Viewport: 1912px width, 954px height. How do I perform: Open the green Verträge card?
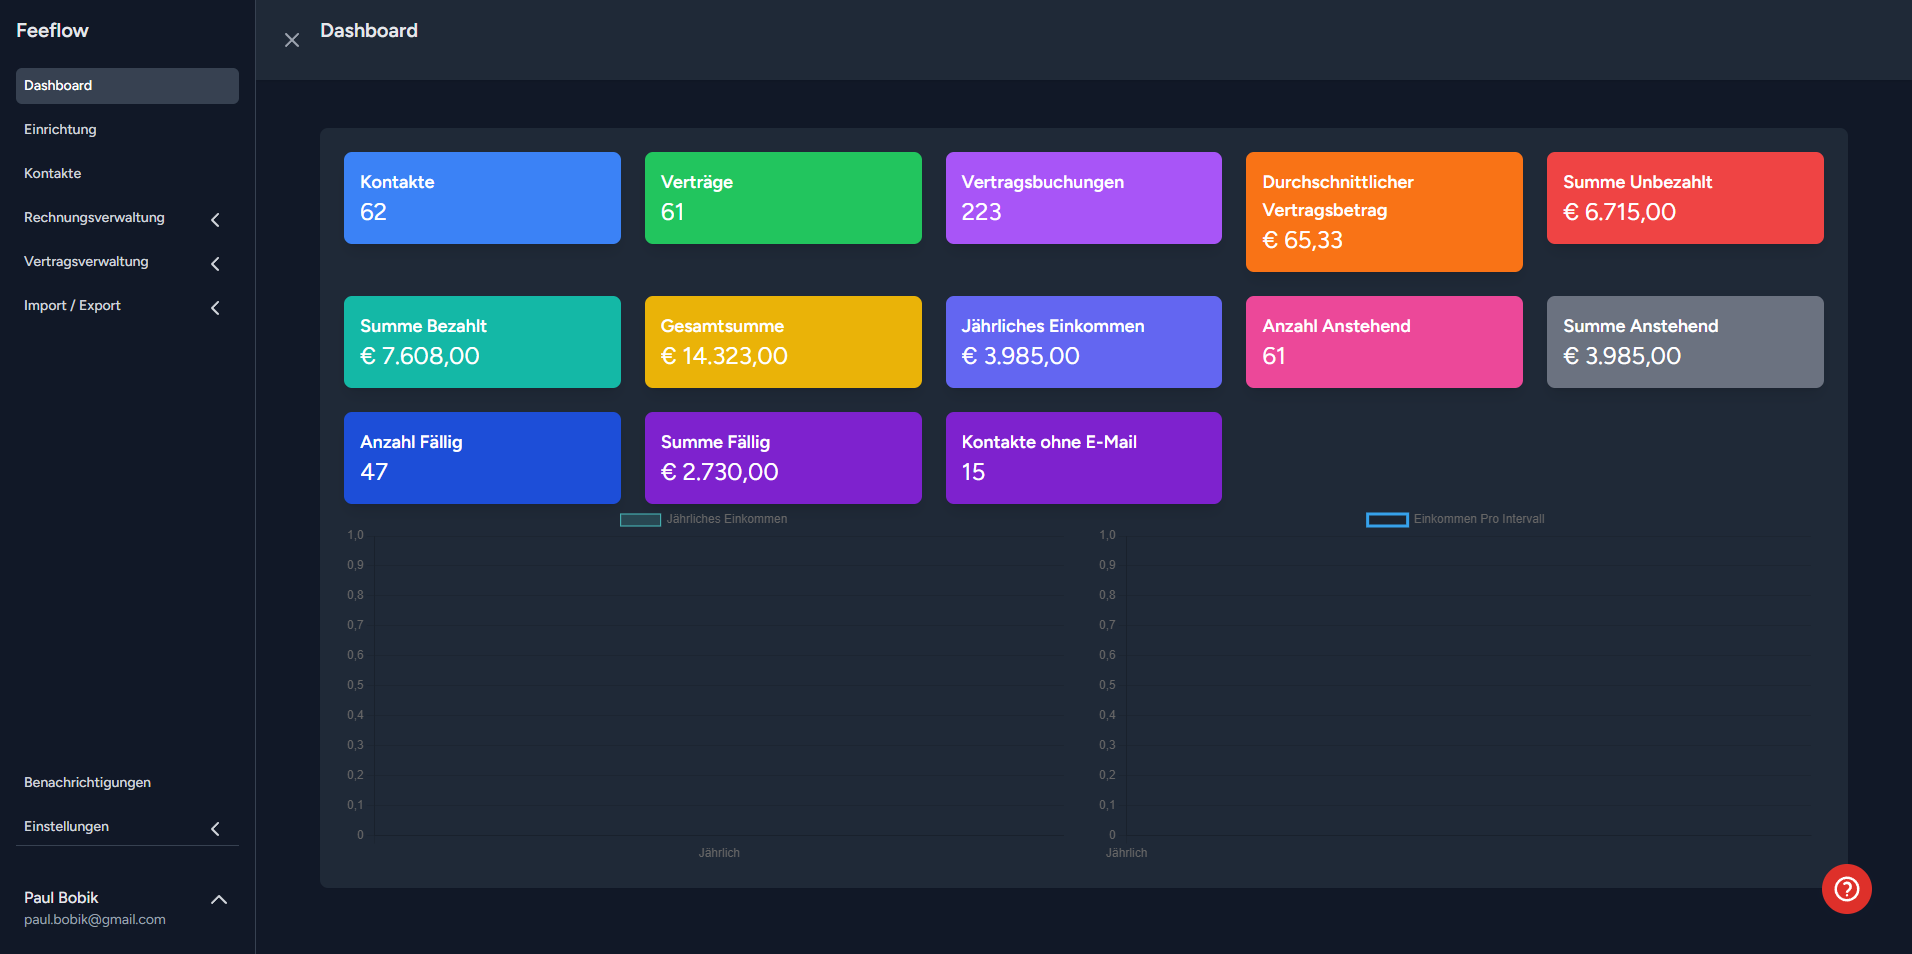coord(783,198)
